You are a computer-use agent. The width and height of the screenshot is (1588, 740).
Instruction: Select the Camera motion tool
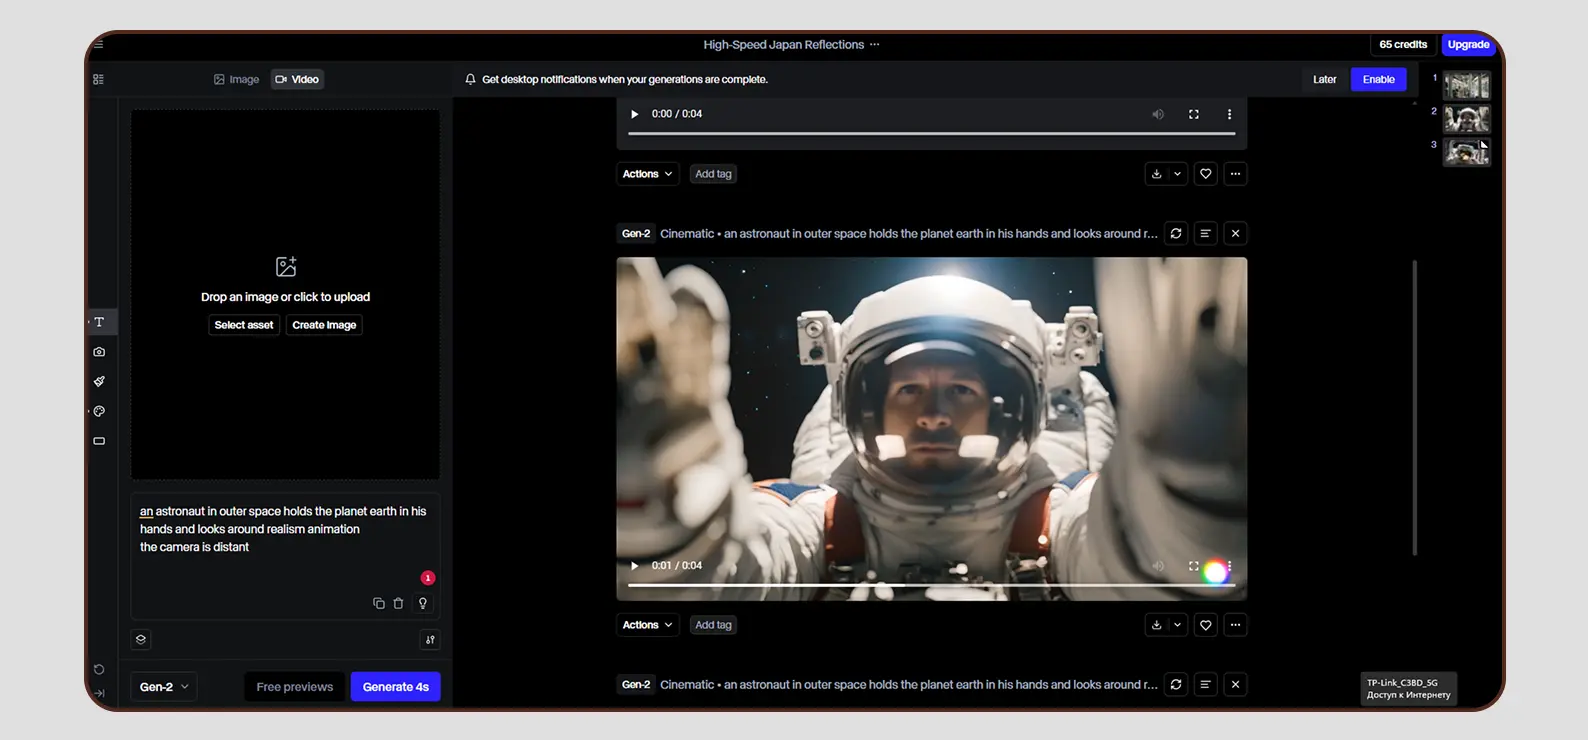[99, 352]
